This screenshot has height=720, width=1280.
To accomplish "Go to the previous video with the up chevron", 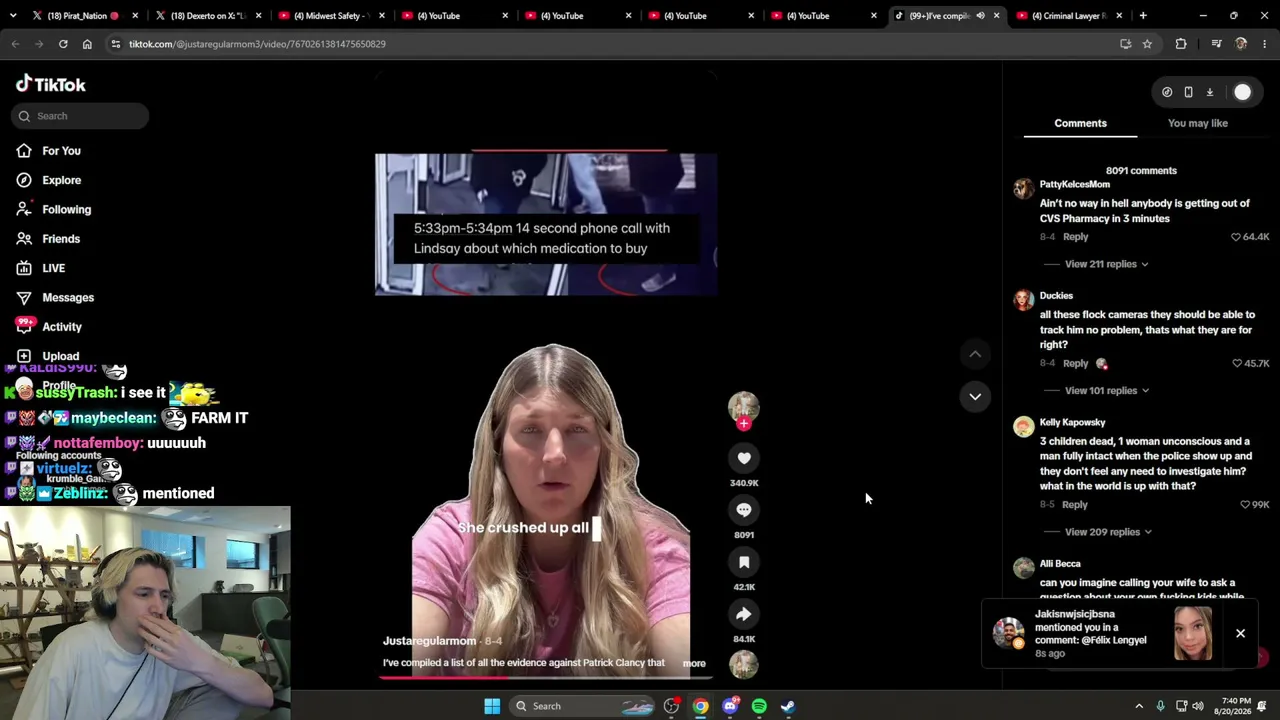I will point(975,354).
